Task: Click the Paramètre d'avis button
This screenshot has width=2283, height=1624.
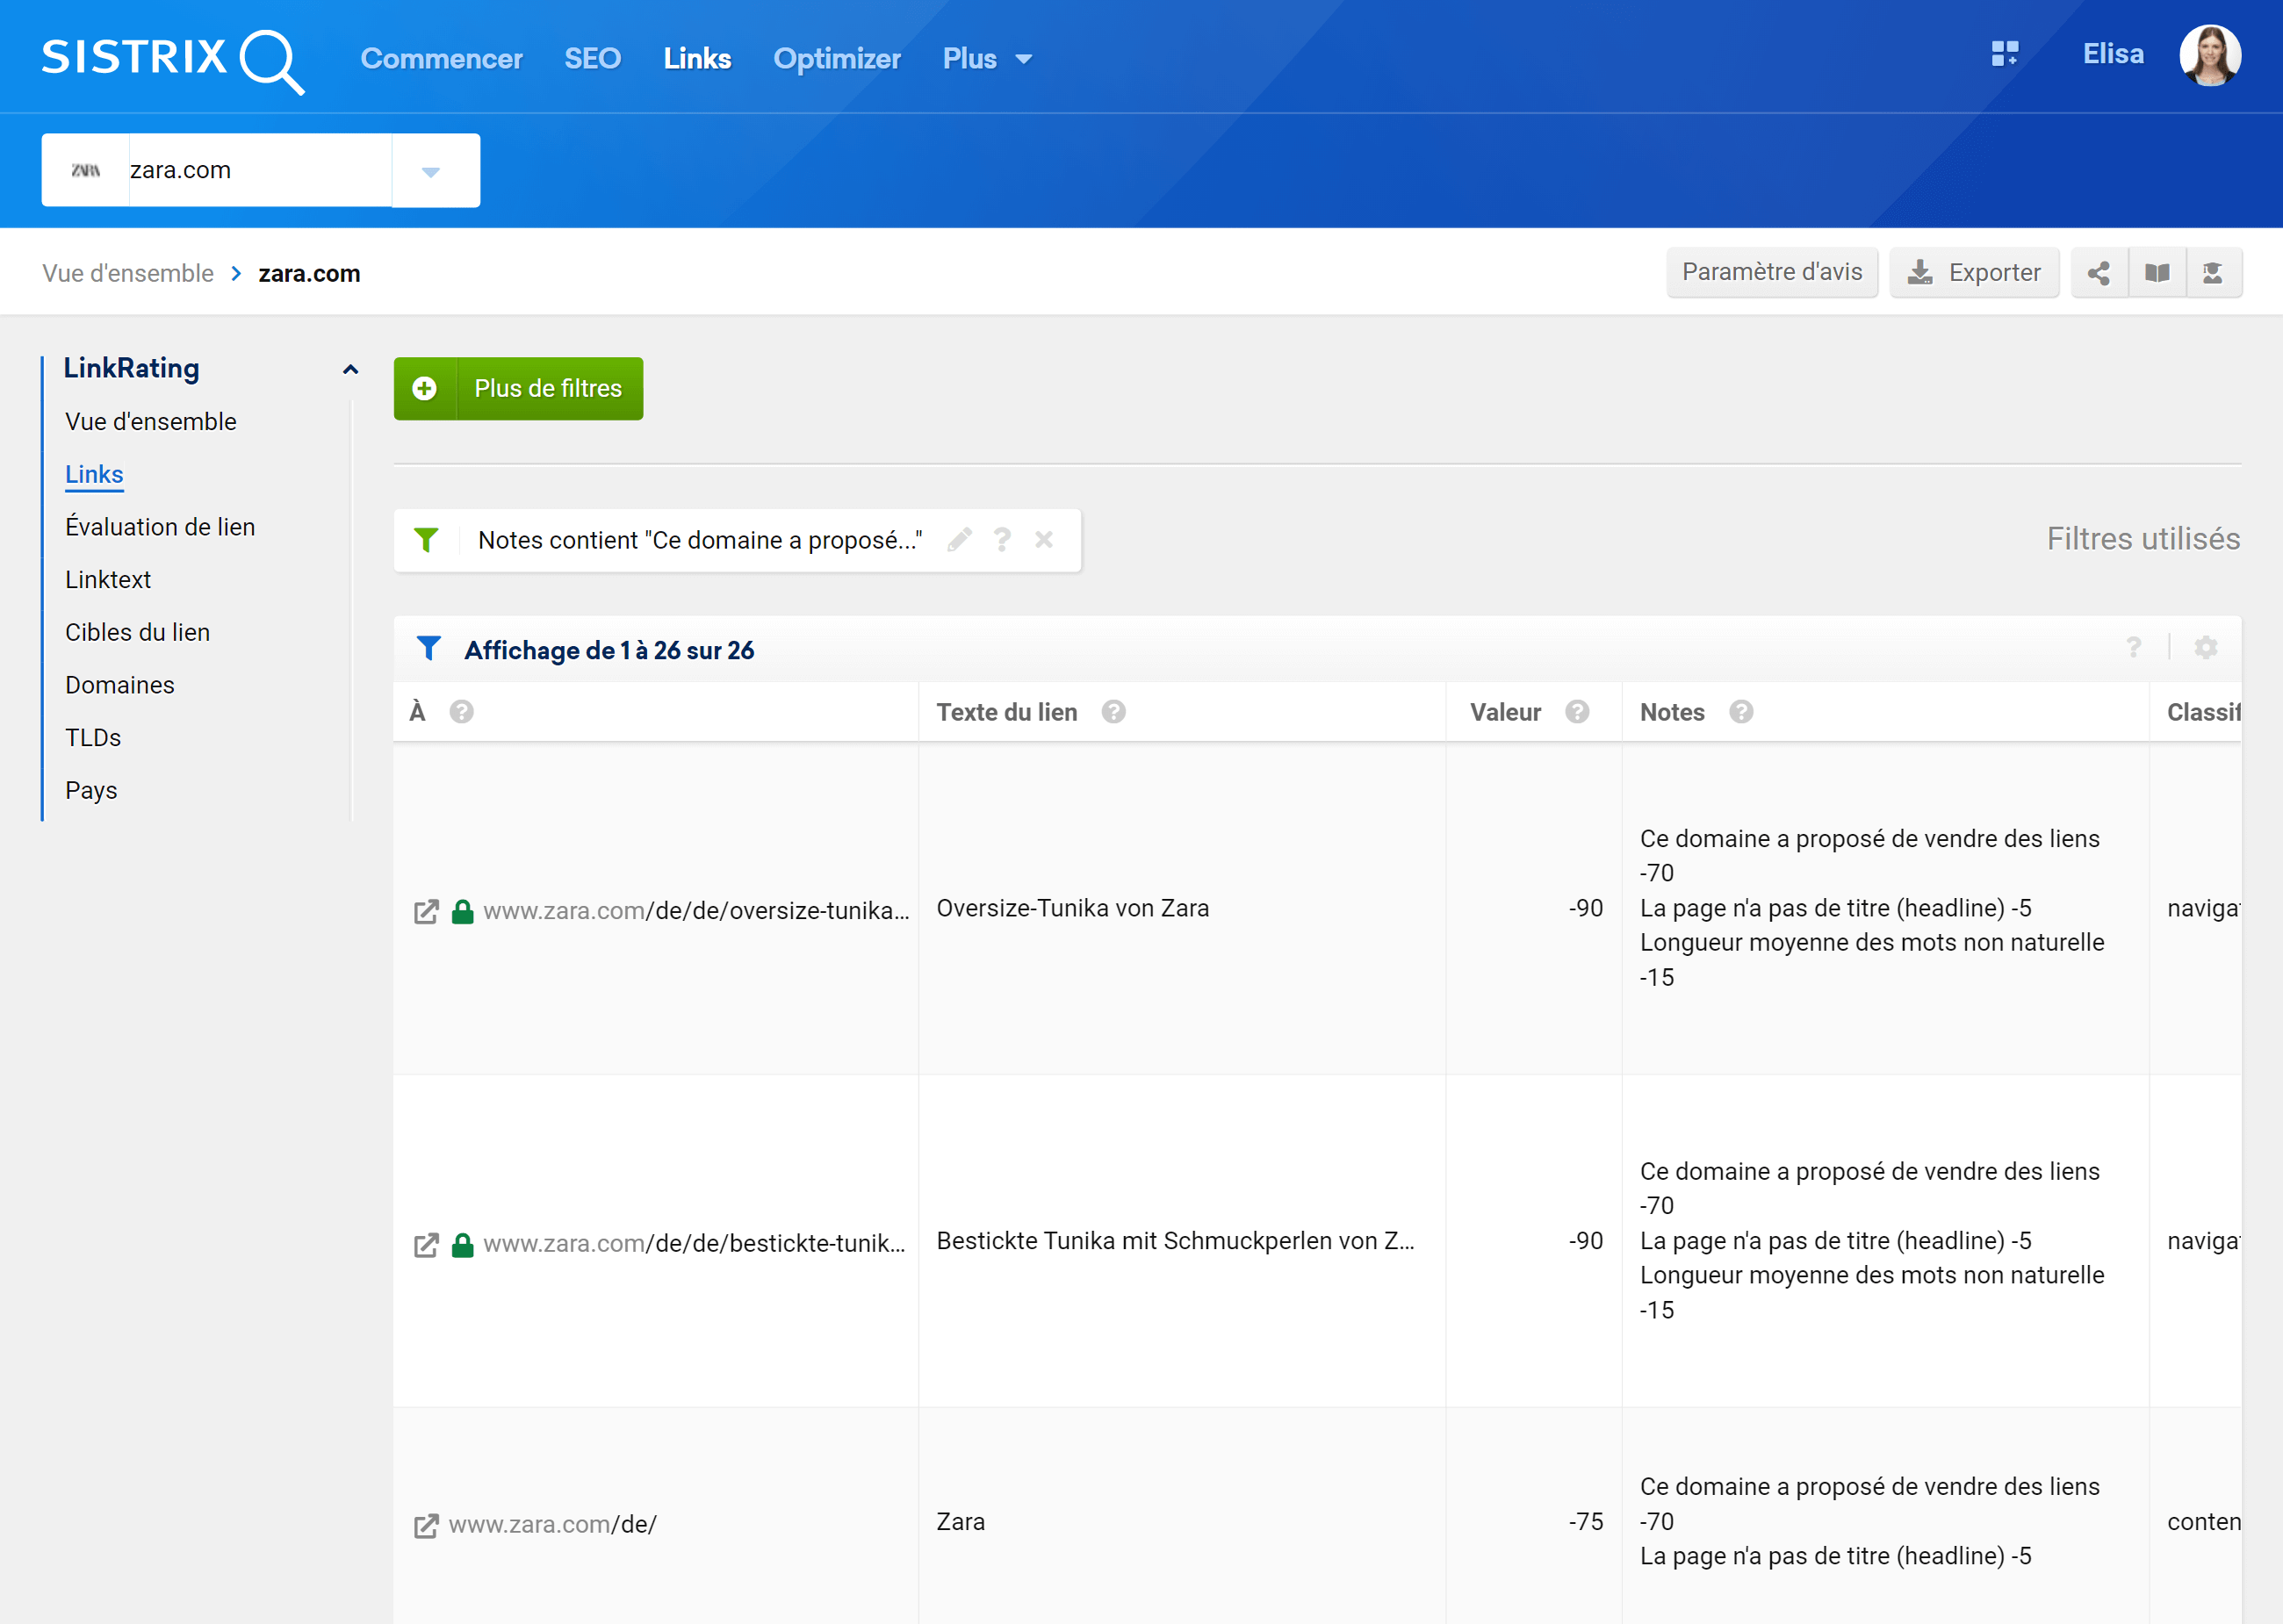Action: click(x=1772, y=273)
